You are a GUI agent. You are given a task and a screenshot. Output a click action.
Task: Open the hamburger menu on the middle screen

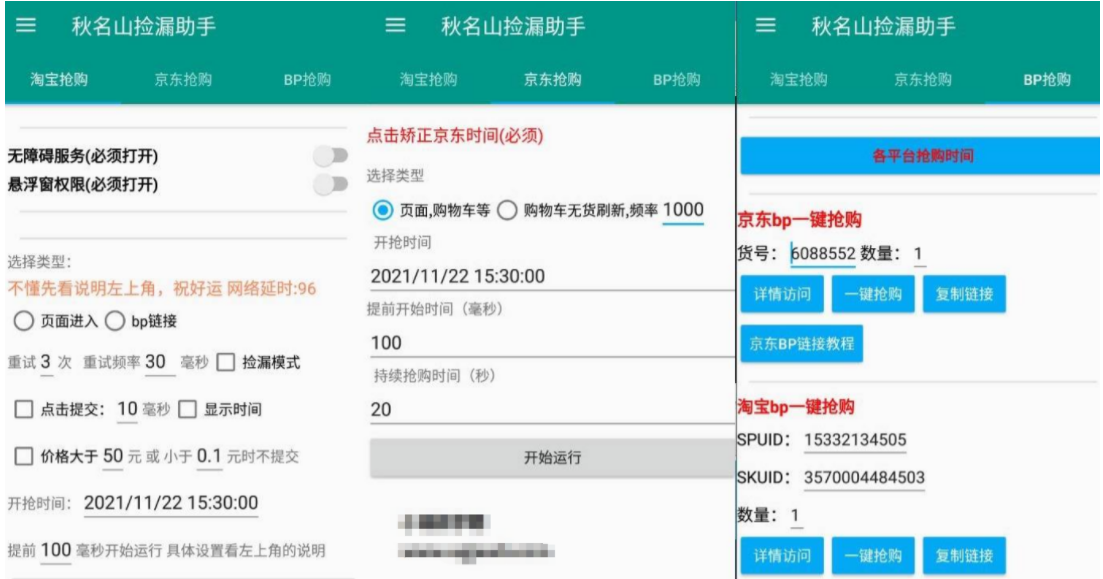[395, 26]
